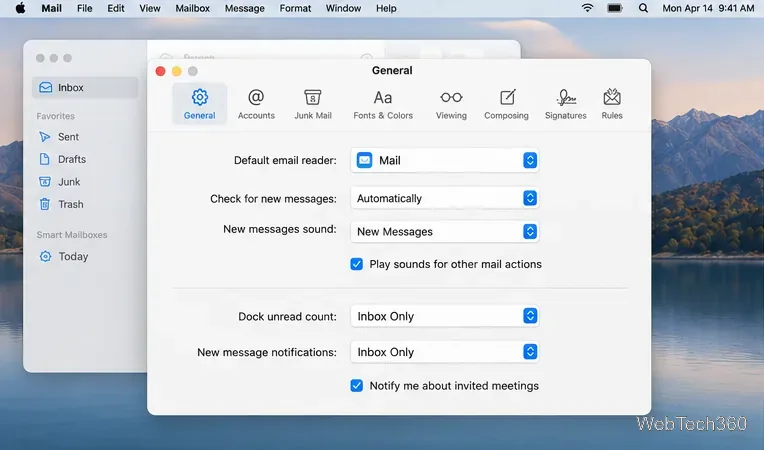Click the date and time display
The image size is (764, 450).
(708, 8)
